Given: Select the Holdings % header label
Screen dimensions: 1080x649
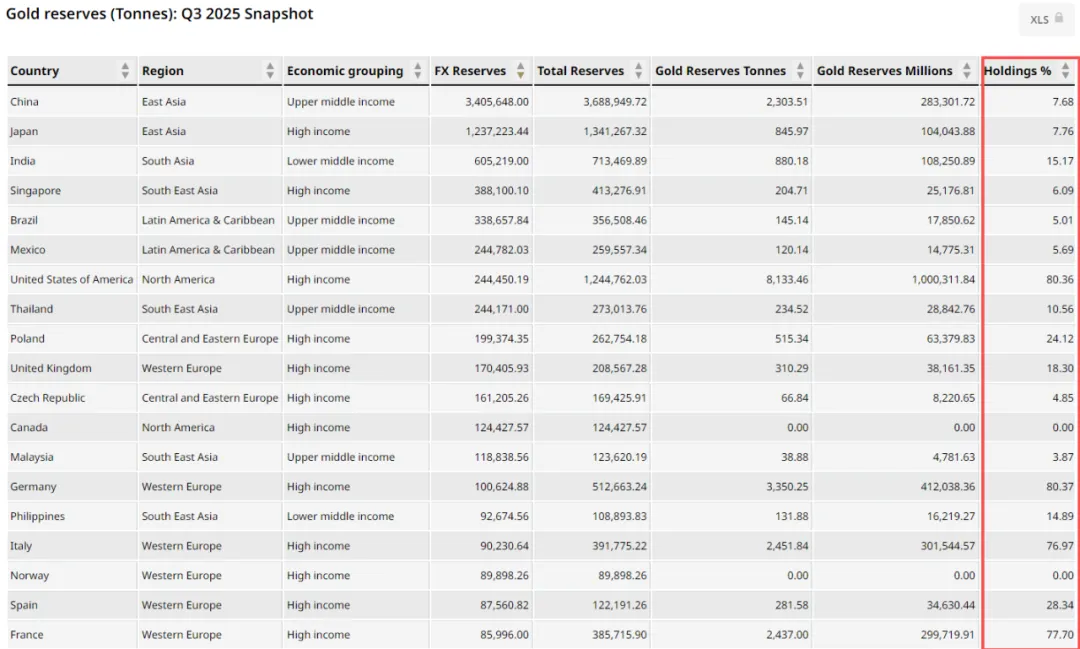Looking at the screenshot, I should point(1017,71).
